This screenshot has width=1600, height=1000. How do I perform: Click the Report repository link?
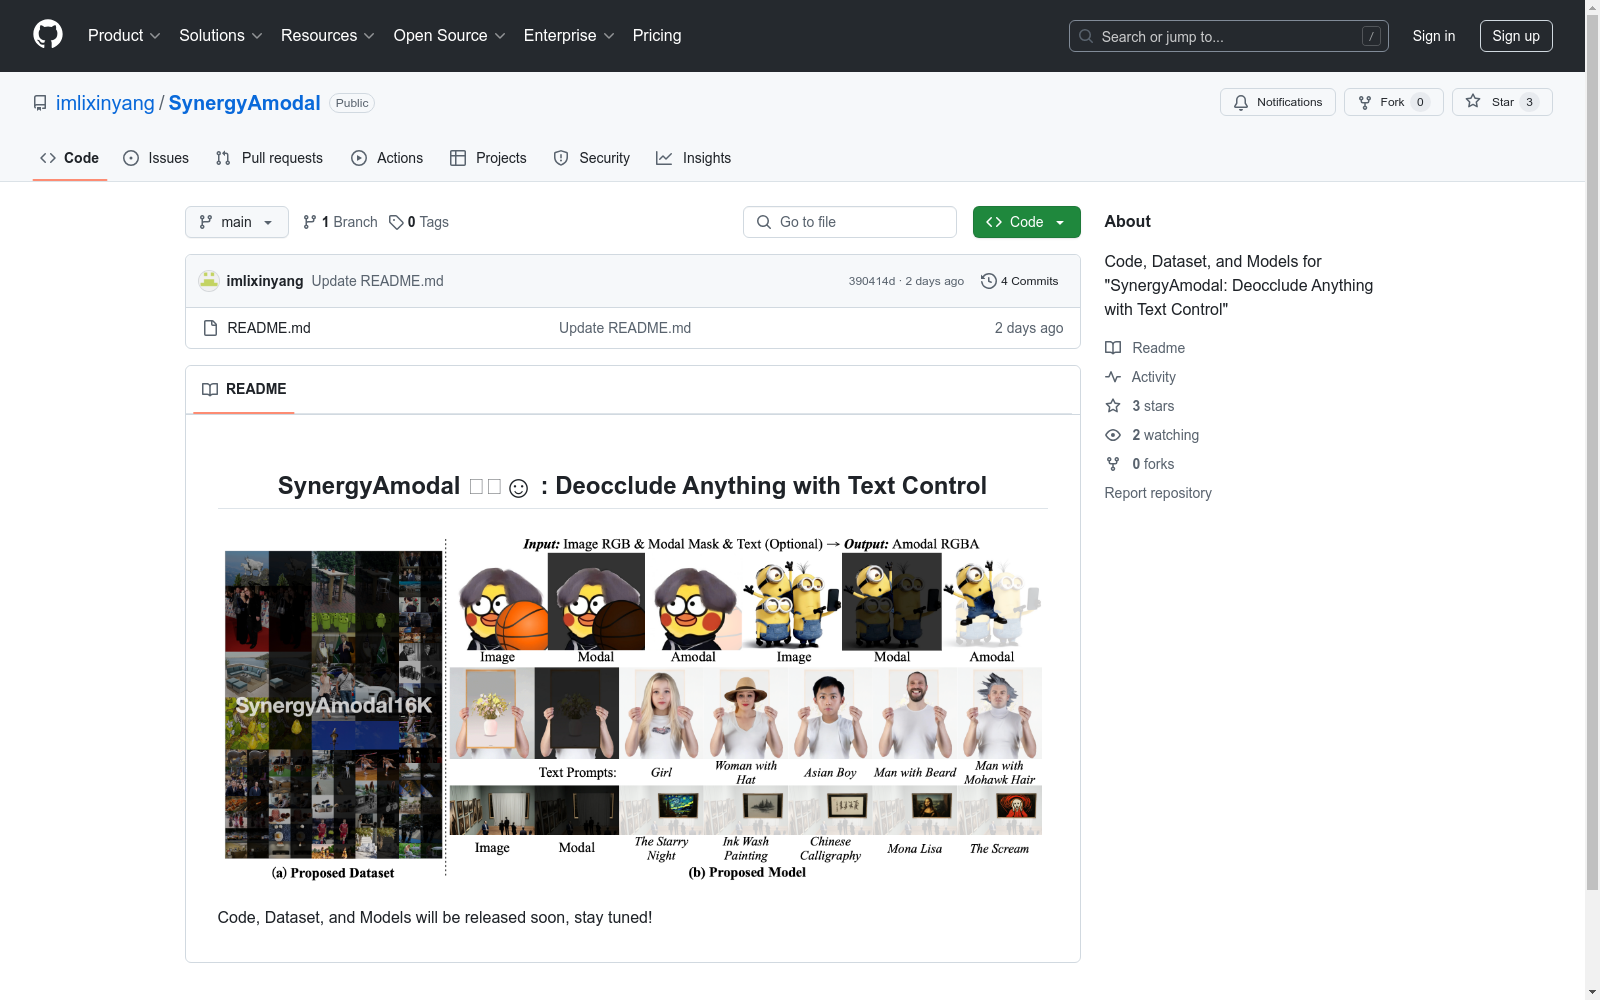tap(1158, 493)
